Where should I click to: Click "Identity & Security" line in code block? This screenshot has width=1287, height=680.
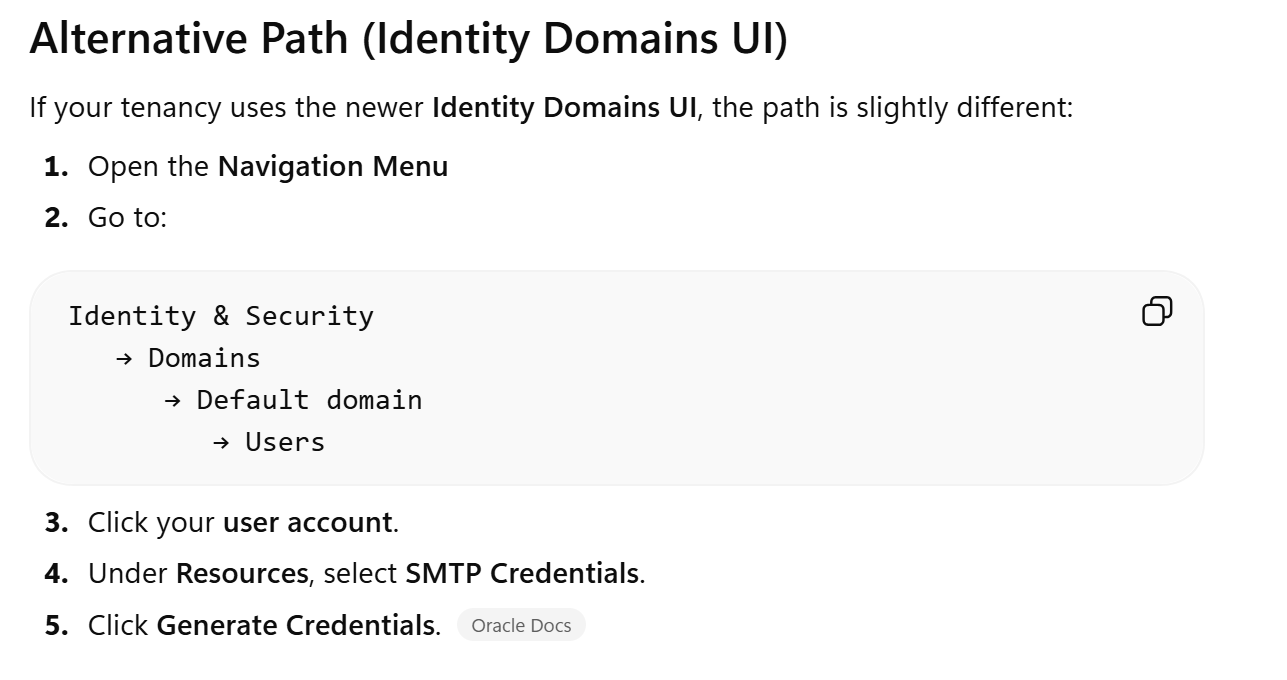click(x=221, y=316)
